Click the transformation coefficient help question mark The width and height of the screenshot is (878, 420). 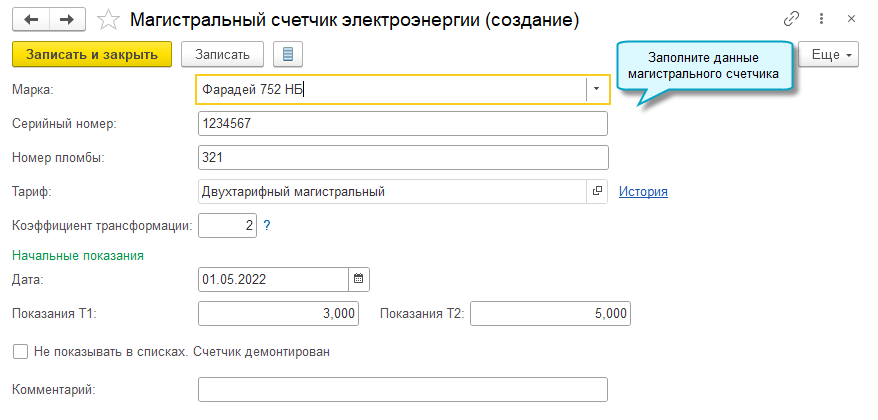(x=267, y=226)
